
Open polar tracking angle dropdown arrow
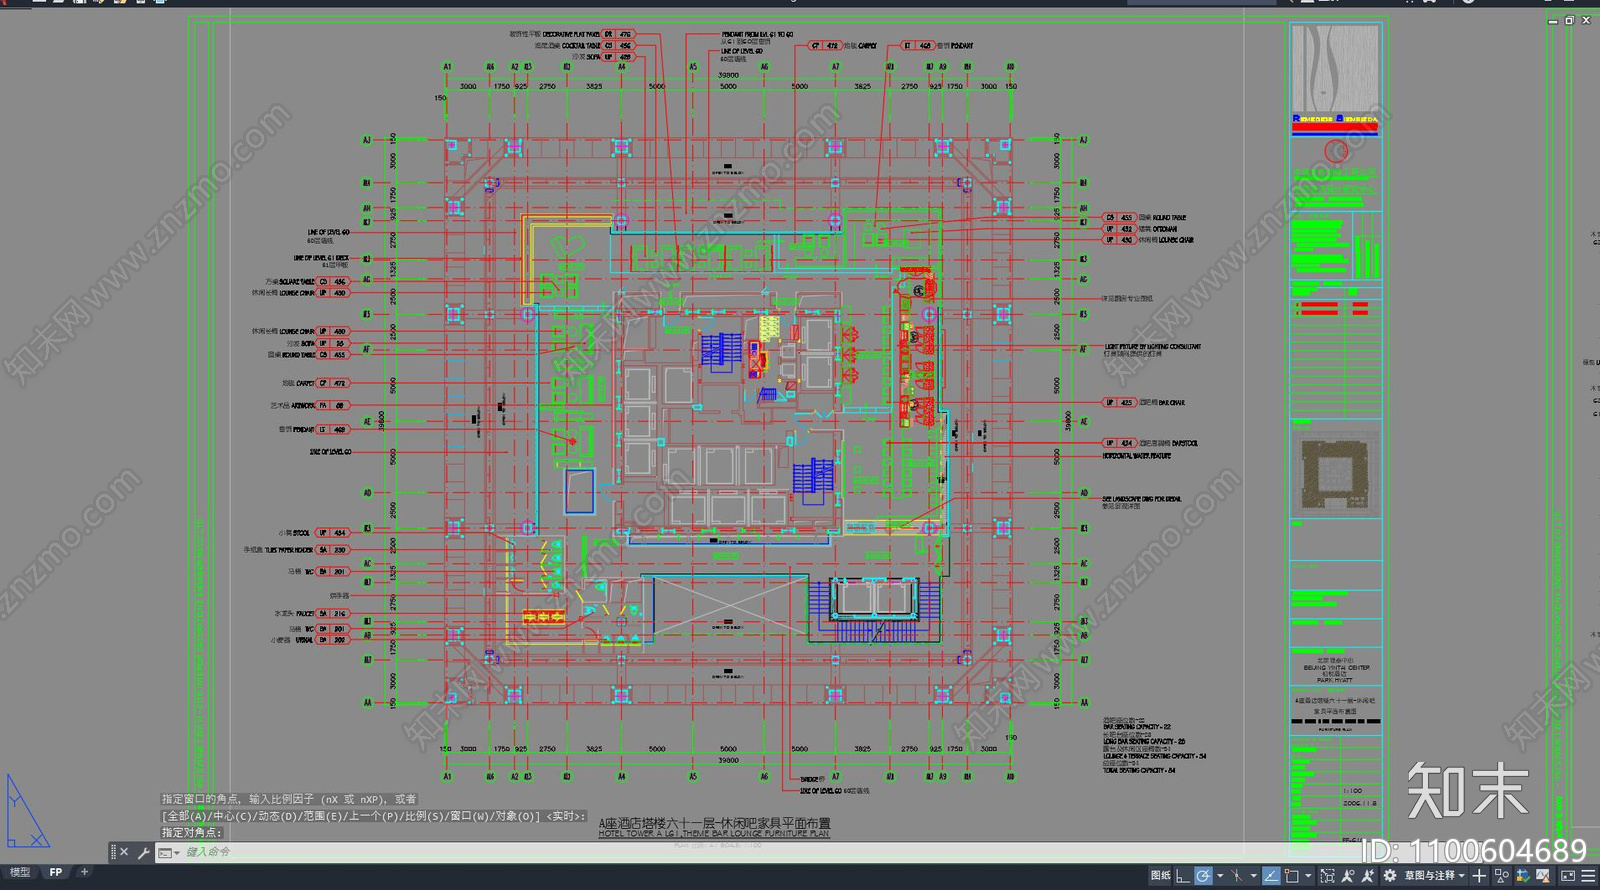pyautogui.click(x=1220, y=876)
